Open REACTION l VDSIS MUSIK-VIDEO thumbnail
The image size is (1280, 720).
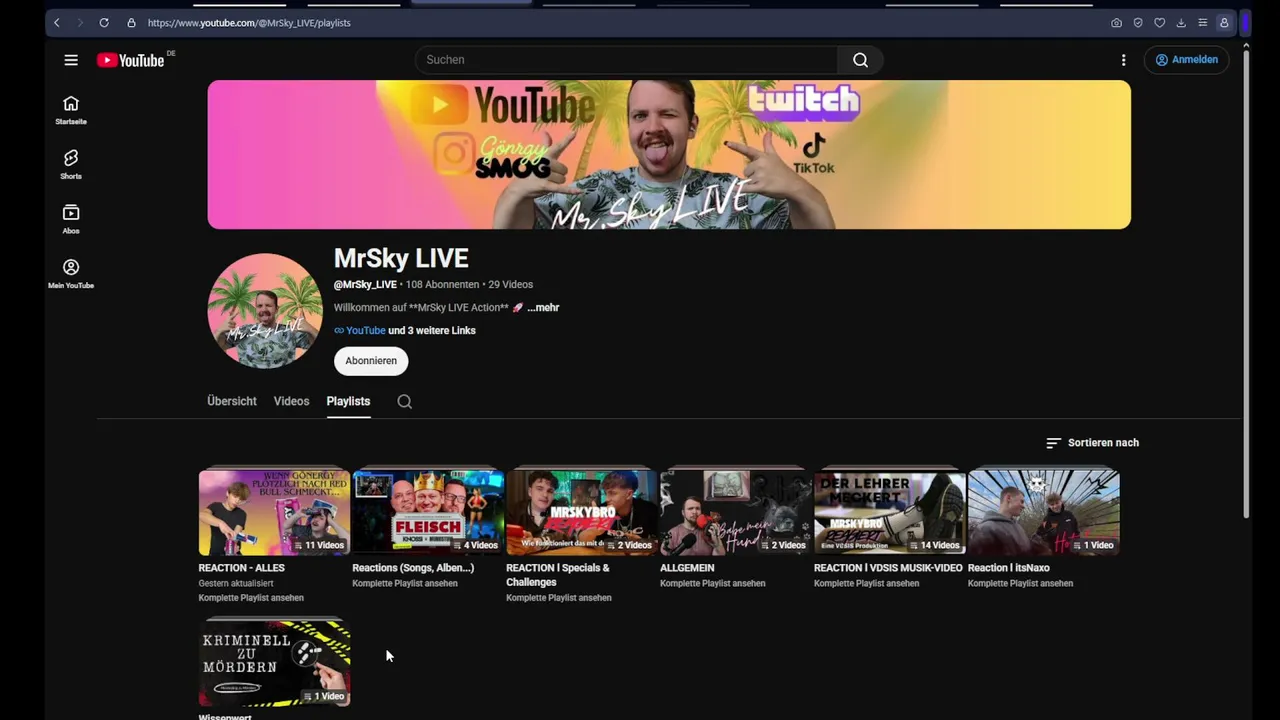pyautogui.click(x=890, y=512)
